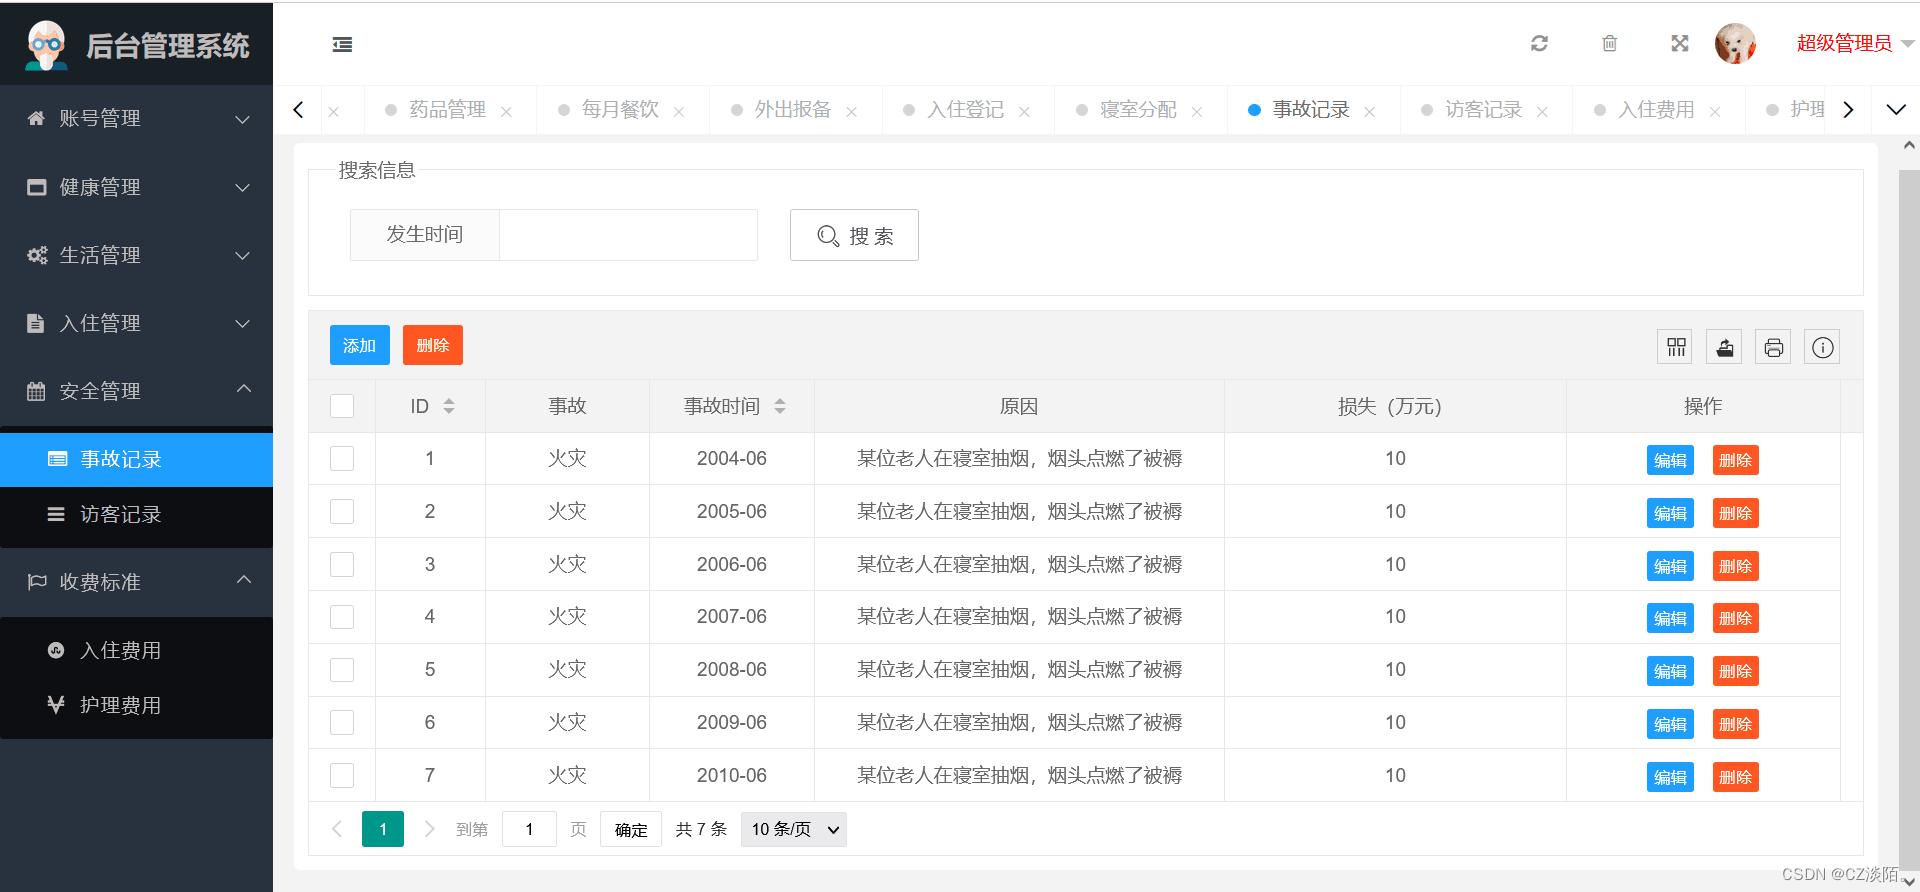Check the row with ID 5
The width and height of the screenshot is (1920, 892).
[x=342, y=669]
